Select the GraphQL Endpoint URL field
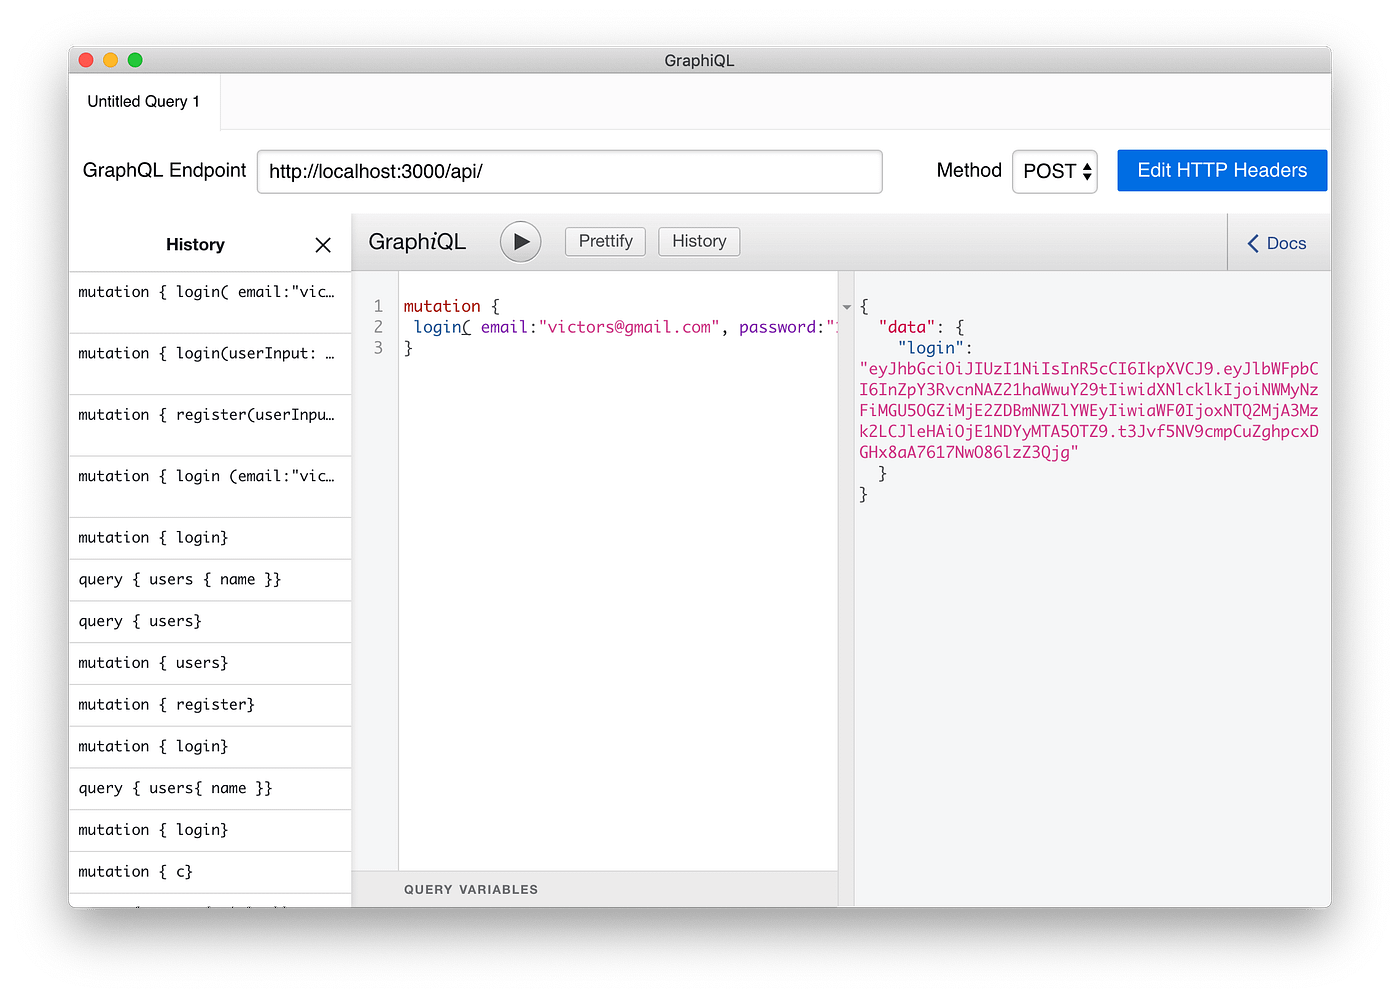 click(x=569, y=171)
